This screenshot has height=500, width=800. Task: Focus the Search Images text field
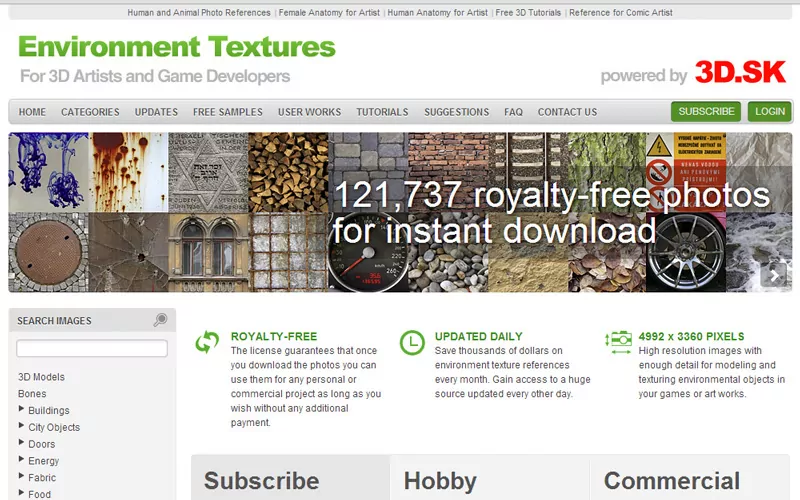[92, 349]
